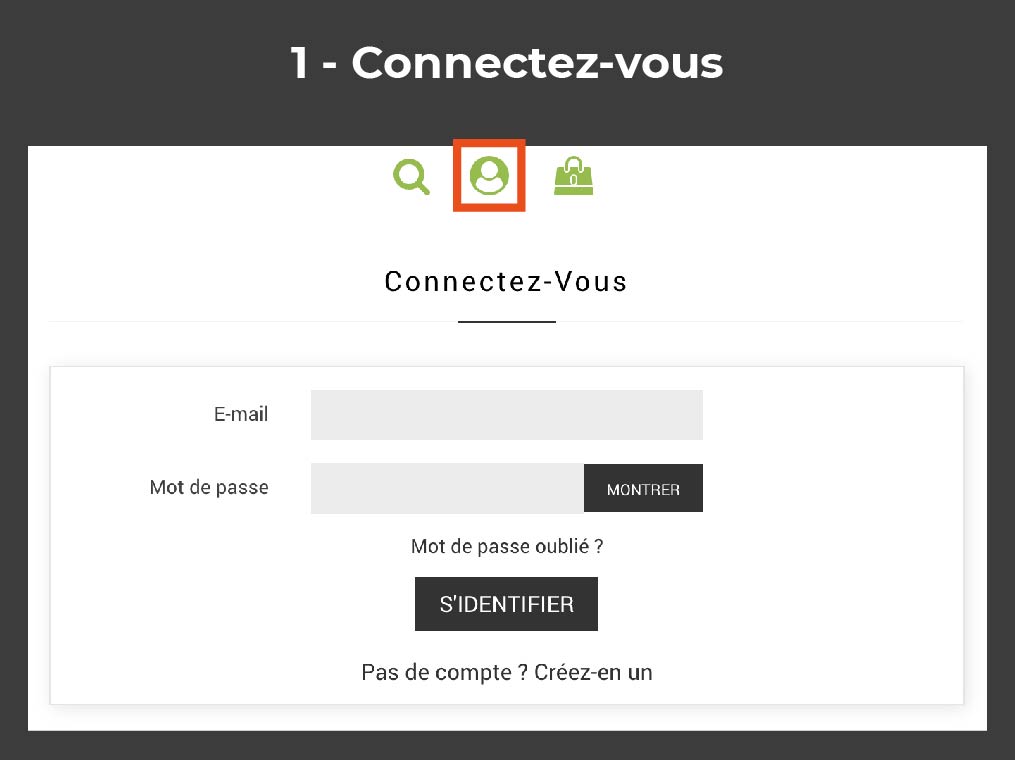Focus the E-mail input field

[507, 415]
